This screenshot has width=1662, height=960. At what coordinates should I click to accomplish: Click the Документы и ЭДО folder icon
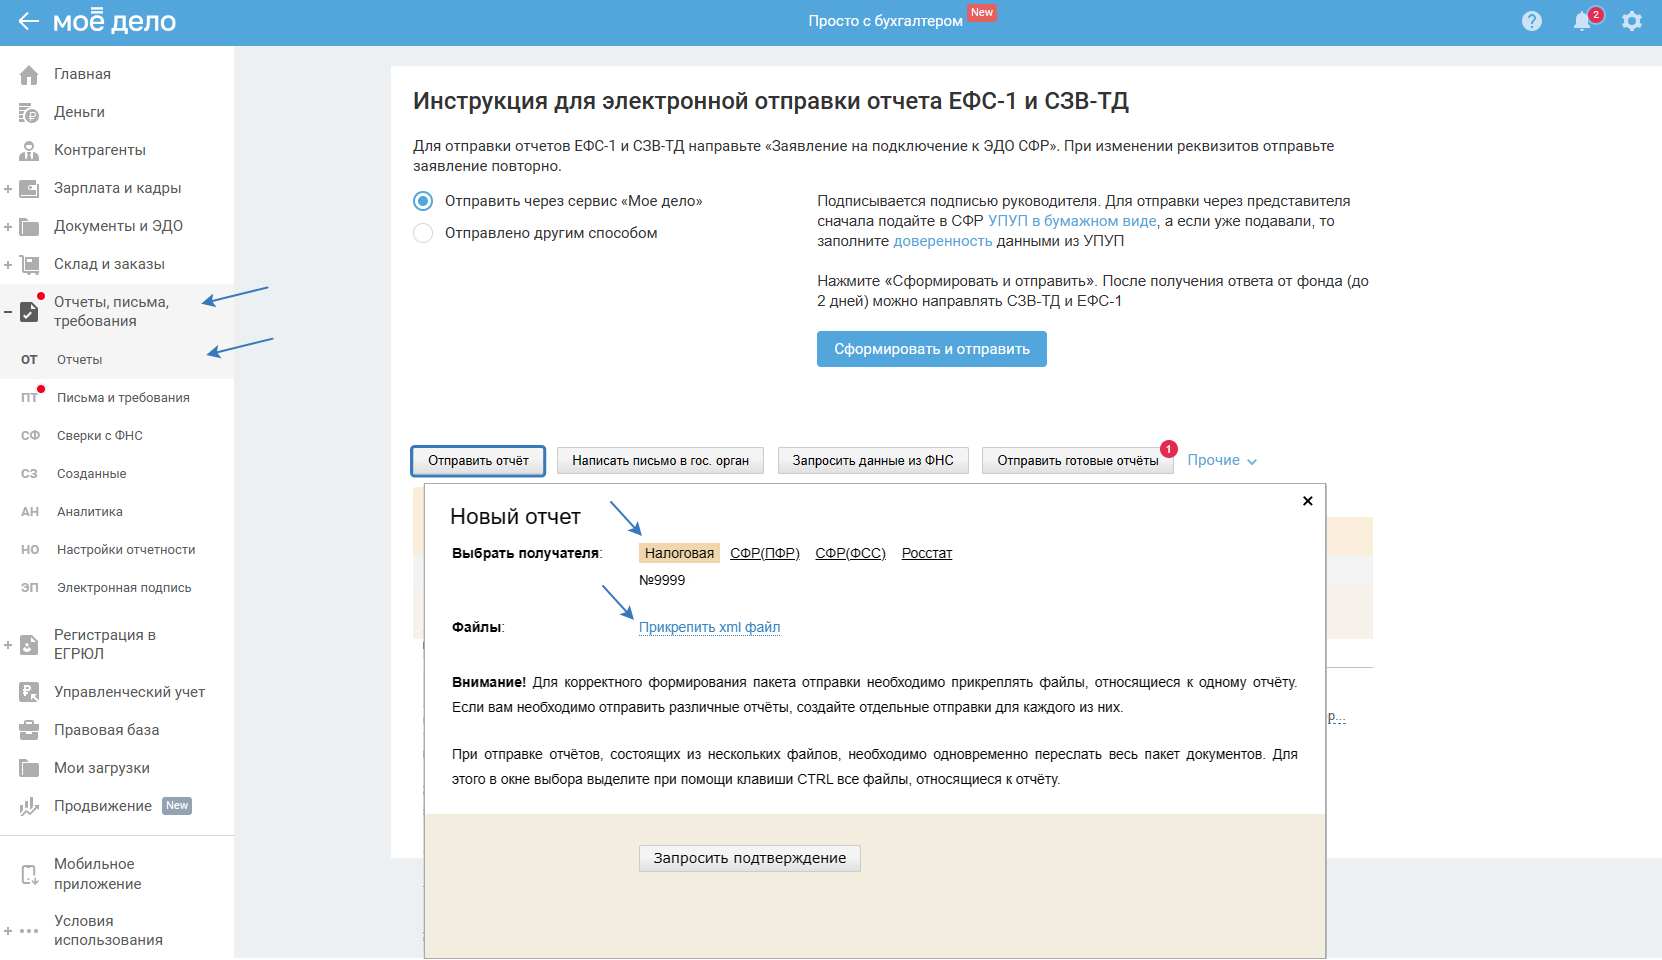(x=29, y=226)
